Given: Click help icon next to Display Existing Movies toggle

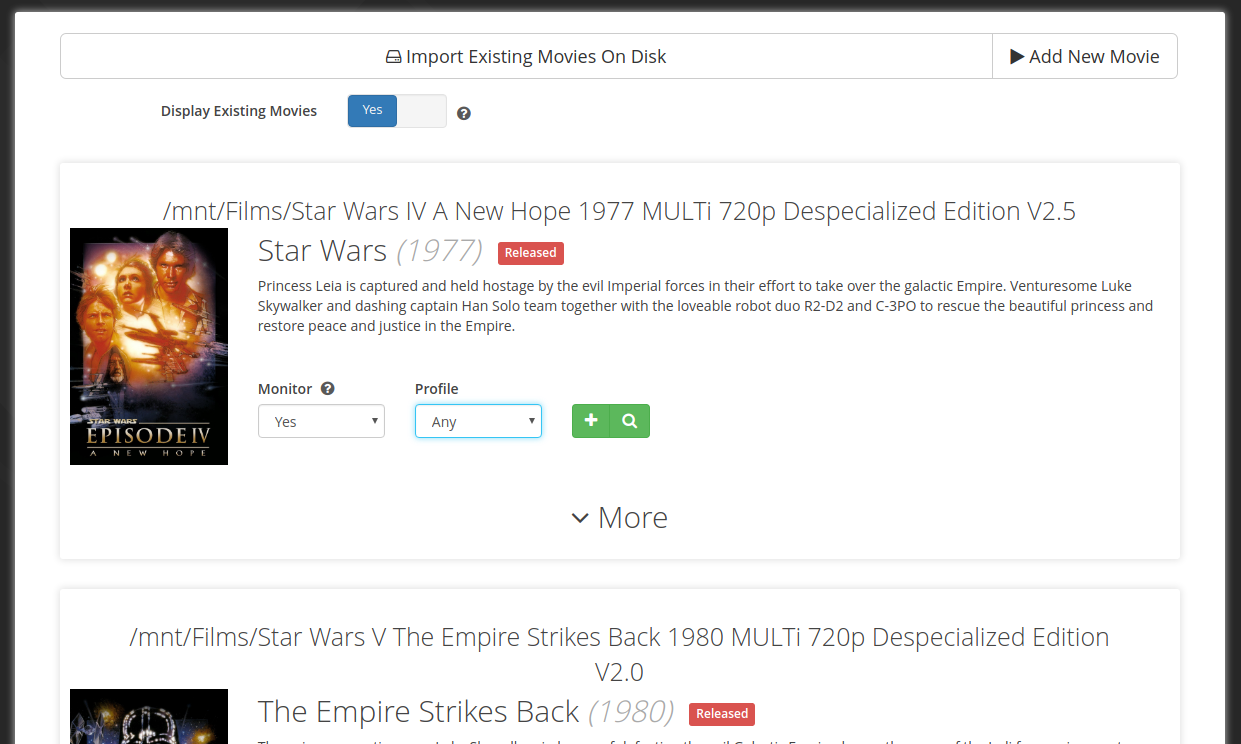Looking at the screenshot, I should pyautogui.click(x=464, y=113).
